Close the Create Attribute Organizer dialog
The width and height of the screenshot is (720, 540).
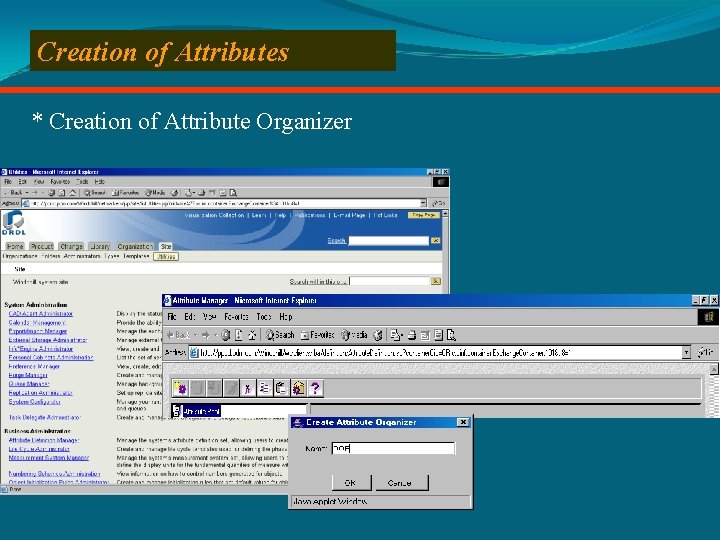pyautogui.click(x=463, y=422)
